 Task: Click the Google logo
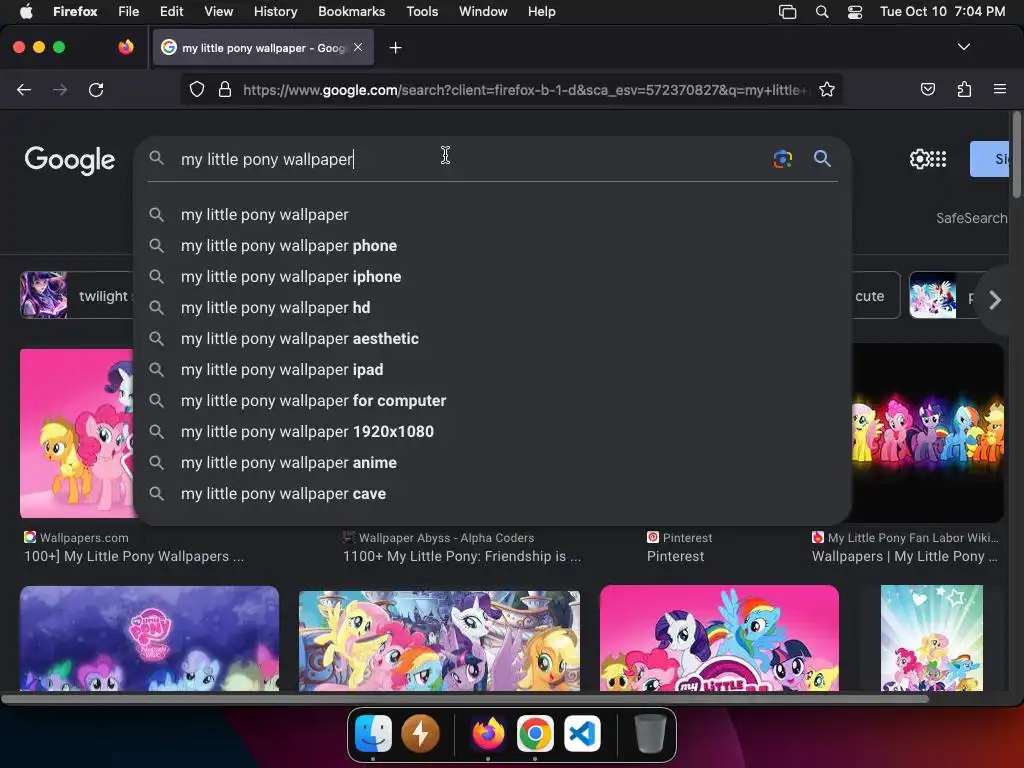(x=70, y=160)
